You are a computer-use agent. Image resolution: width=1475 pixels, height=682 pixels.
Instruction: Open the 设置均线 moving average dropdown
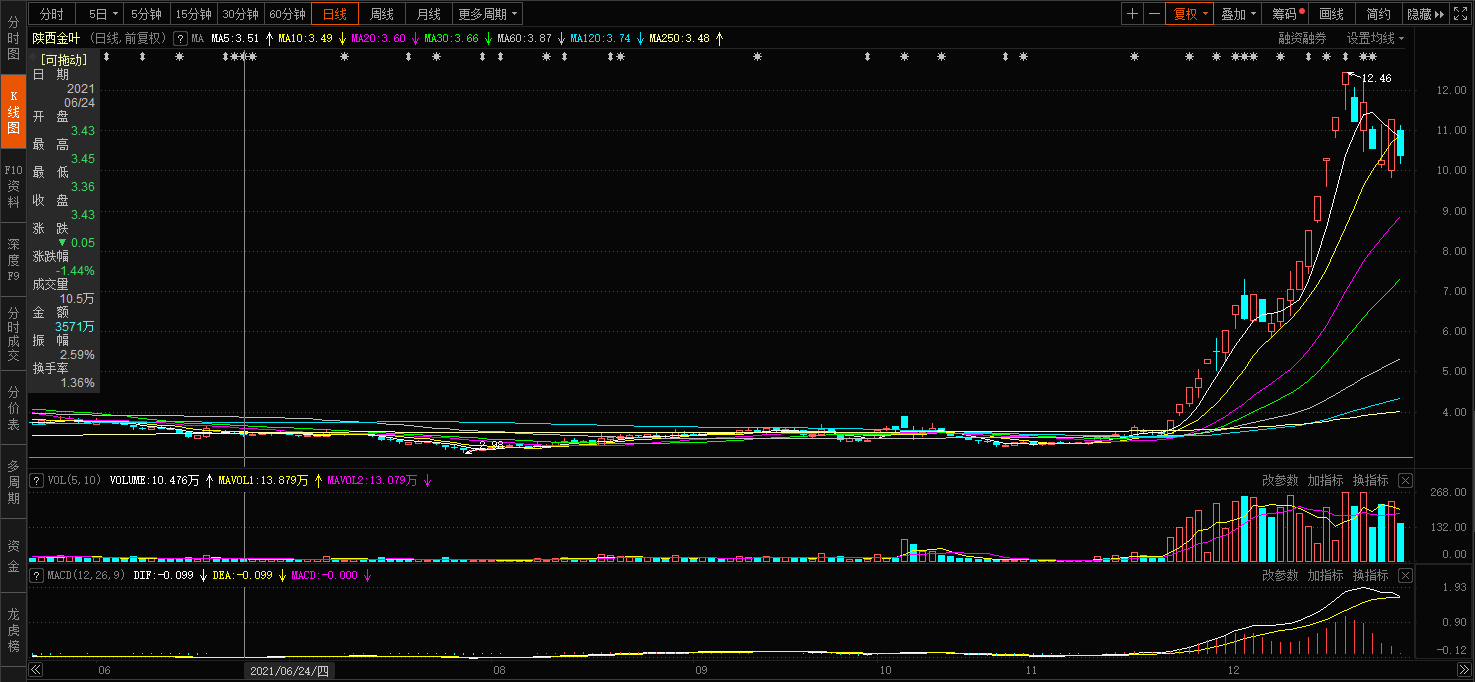(1375, 38)
